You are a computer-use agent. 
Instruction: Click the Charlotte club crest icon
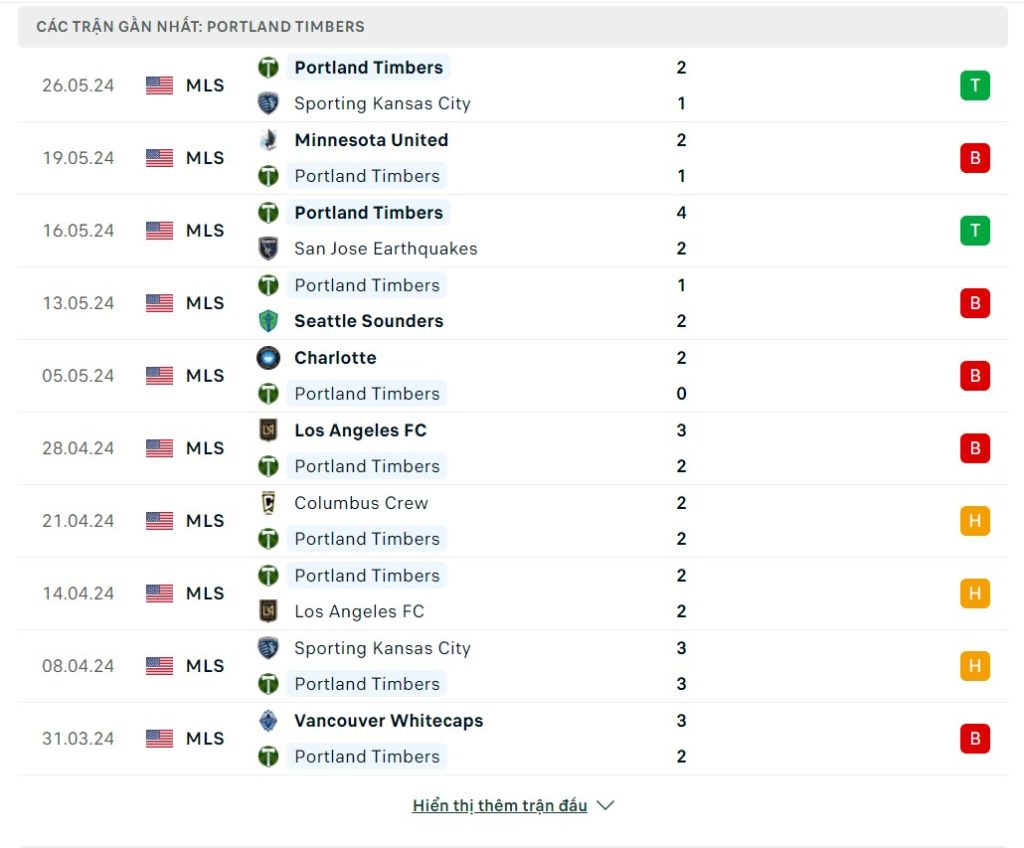268,358
